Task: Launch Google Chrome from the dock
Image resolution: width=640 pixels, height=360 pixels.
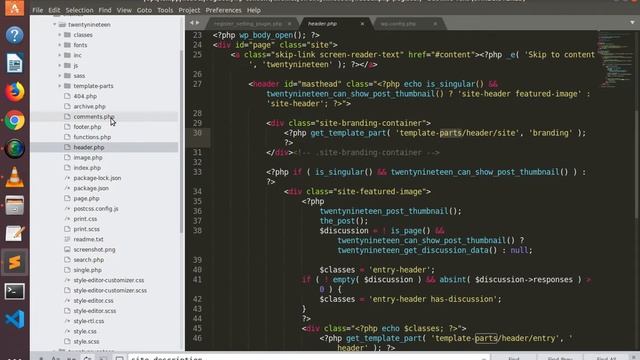Action: 14,120
